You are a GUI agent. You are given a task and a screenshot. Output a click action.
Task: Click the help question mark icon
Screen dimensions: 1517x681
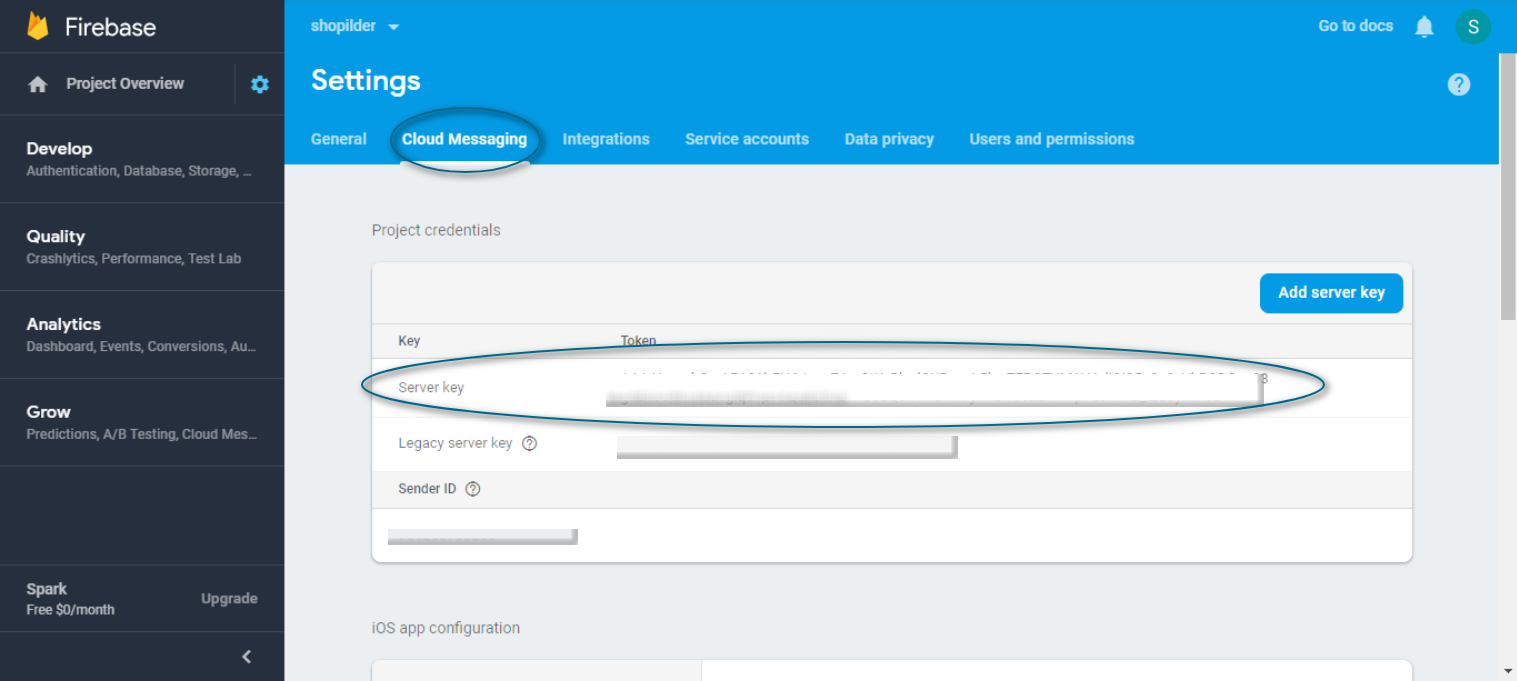(x=1459, y=84)
